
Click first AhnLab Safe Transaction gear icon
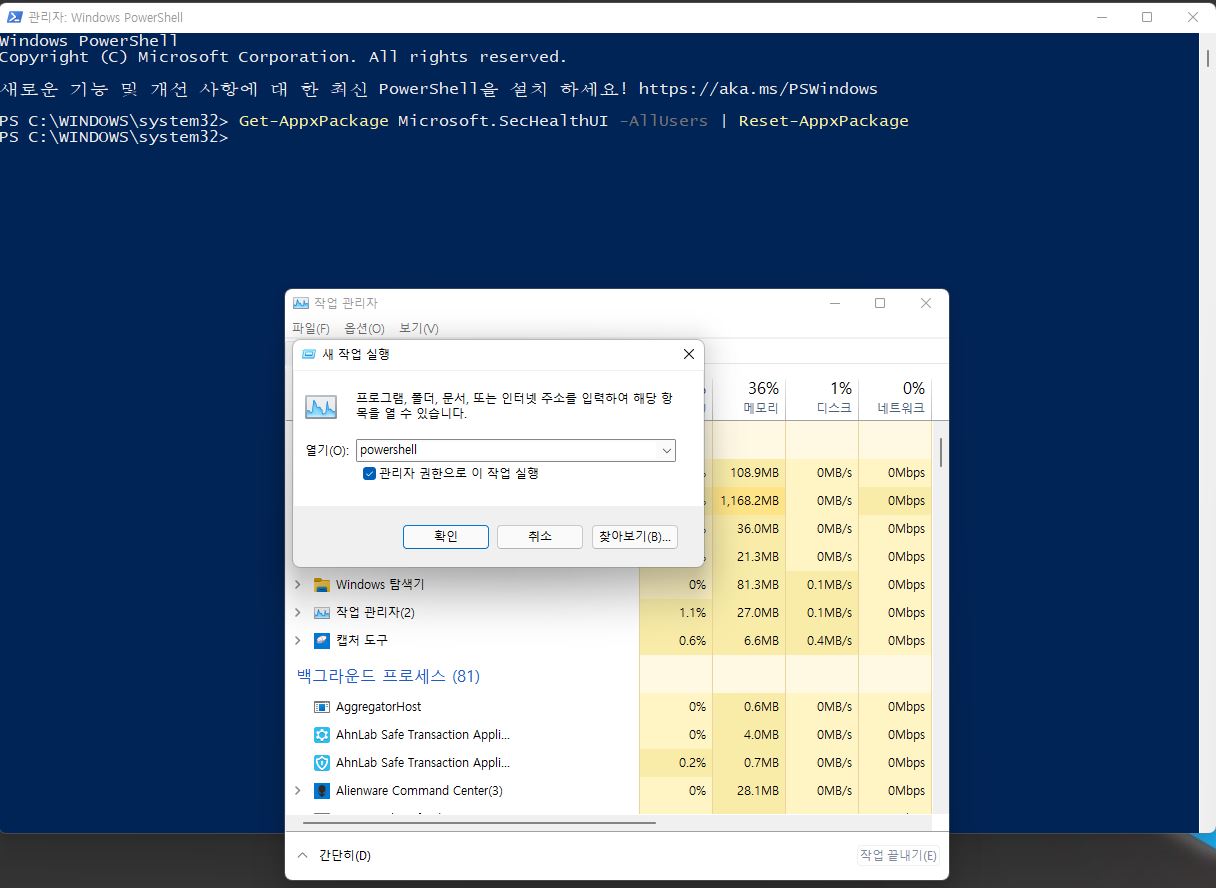[322, 735]
